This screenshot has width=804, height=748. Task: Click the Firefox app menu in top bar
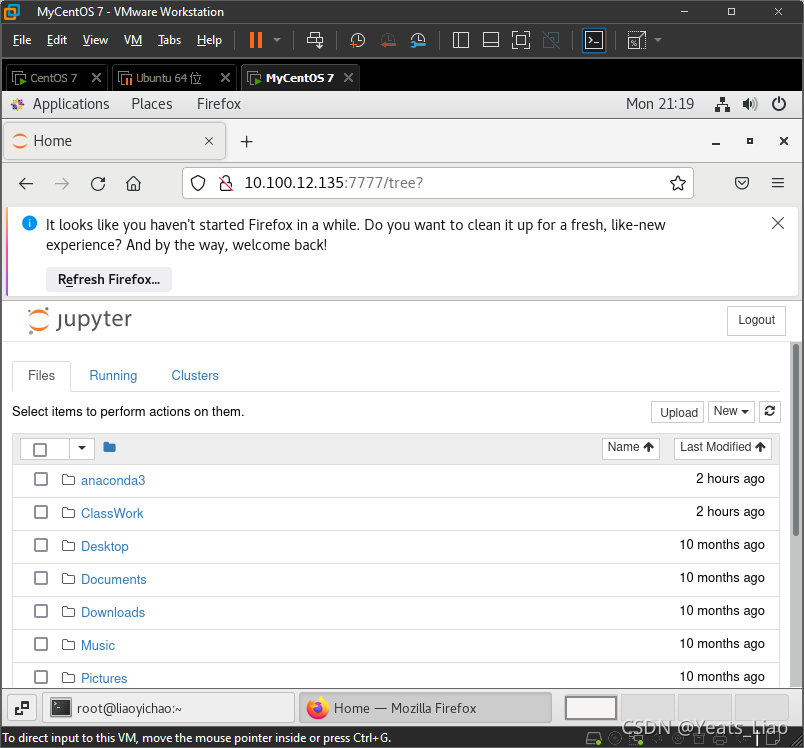pyautogui.click(x=219, y=104)
